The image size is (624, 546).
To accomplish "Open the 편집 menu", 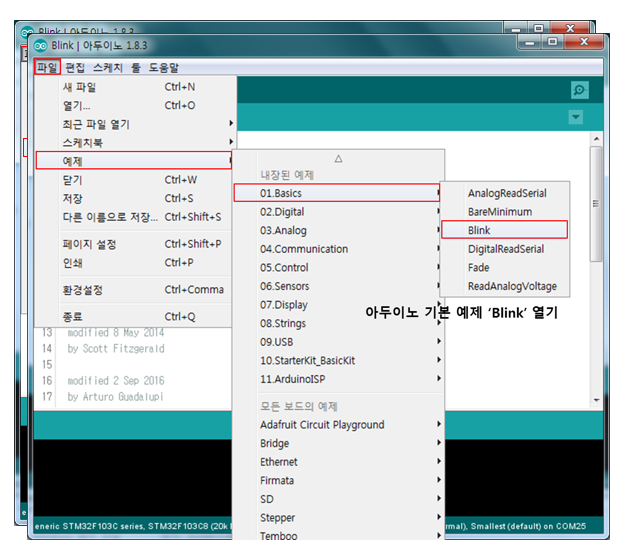I will [x=75, y=67].
